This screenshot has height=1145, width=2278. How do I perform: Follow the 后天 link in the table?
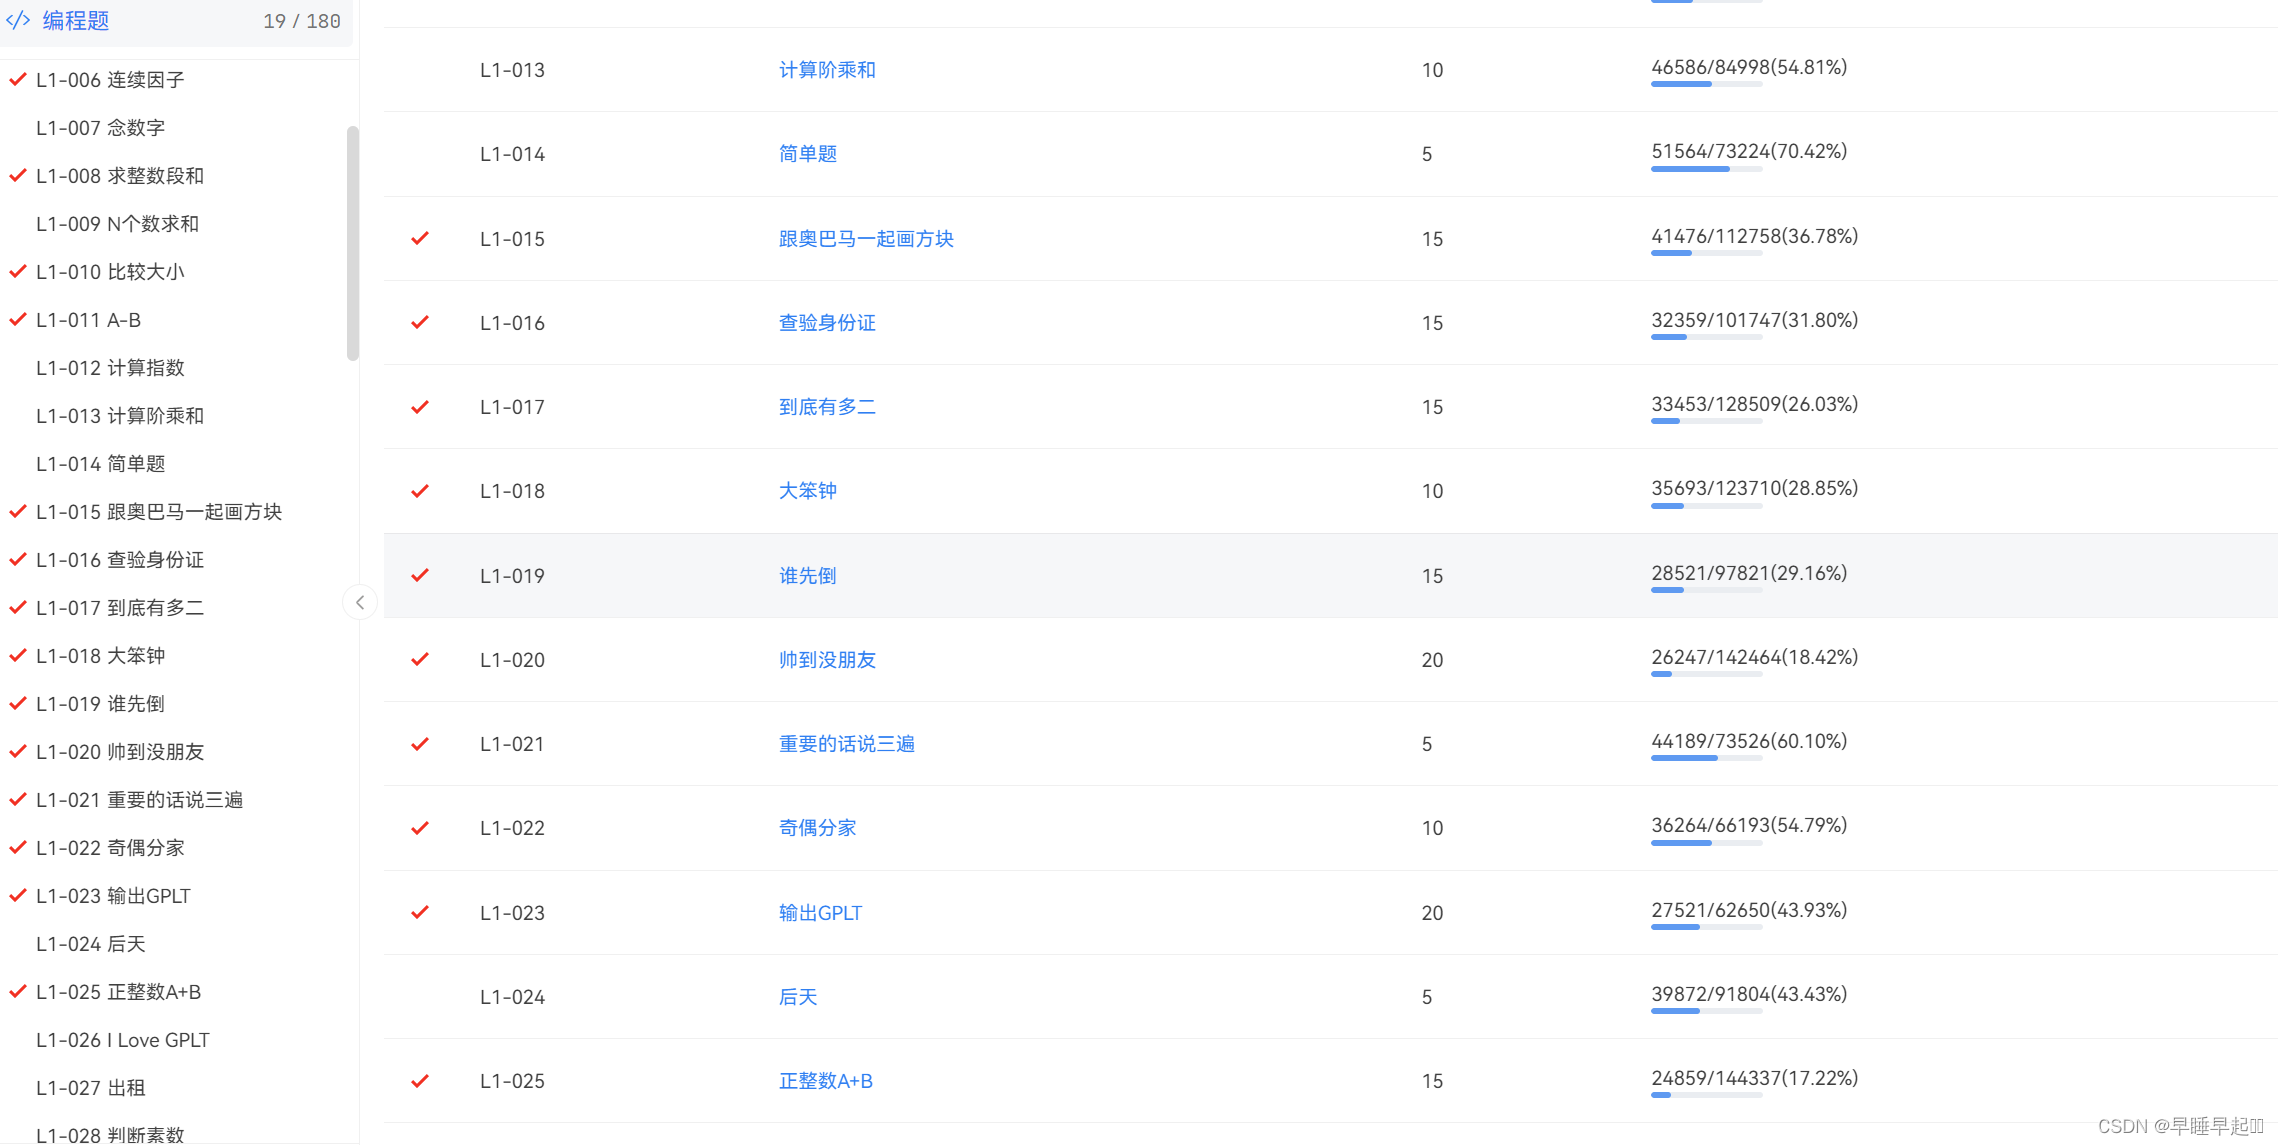coord(798,997)
